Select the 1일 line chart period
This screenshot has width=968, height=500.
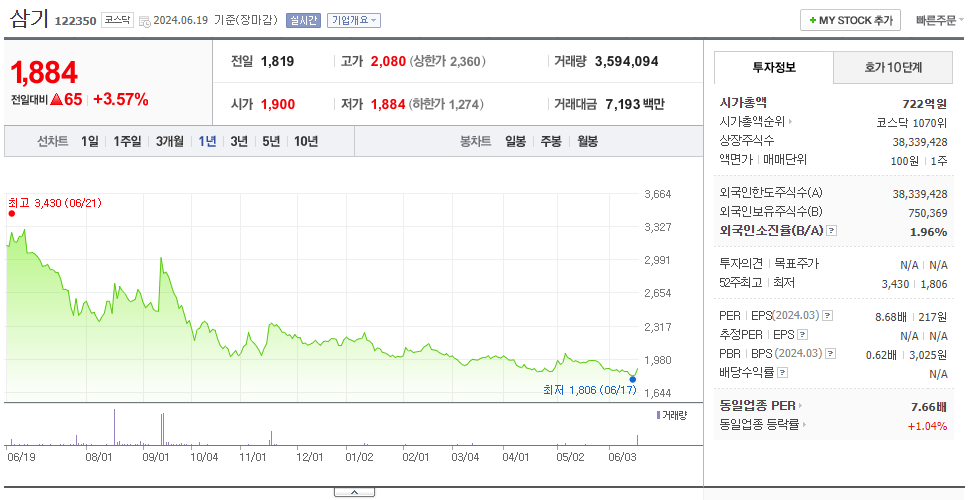point(90,141)
